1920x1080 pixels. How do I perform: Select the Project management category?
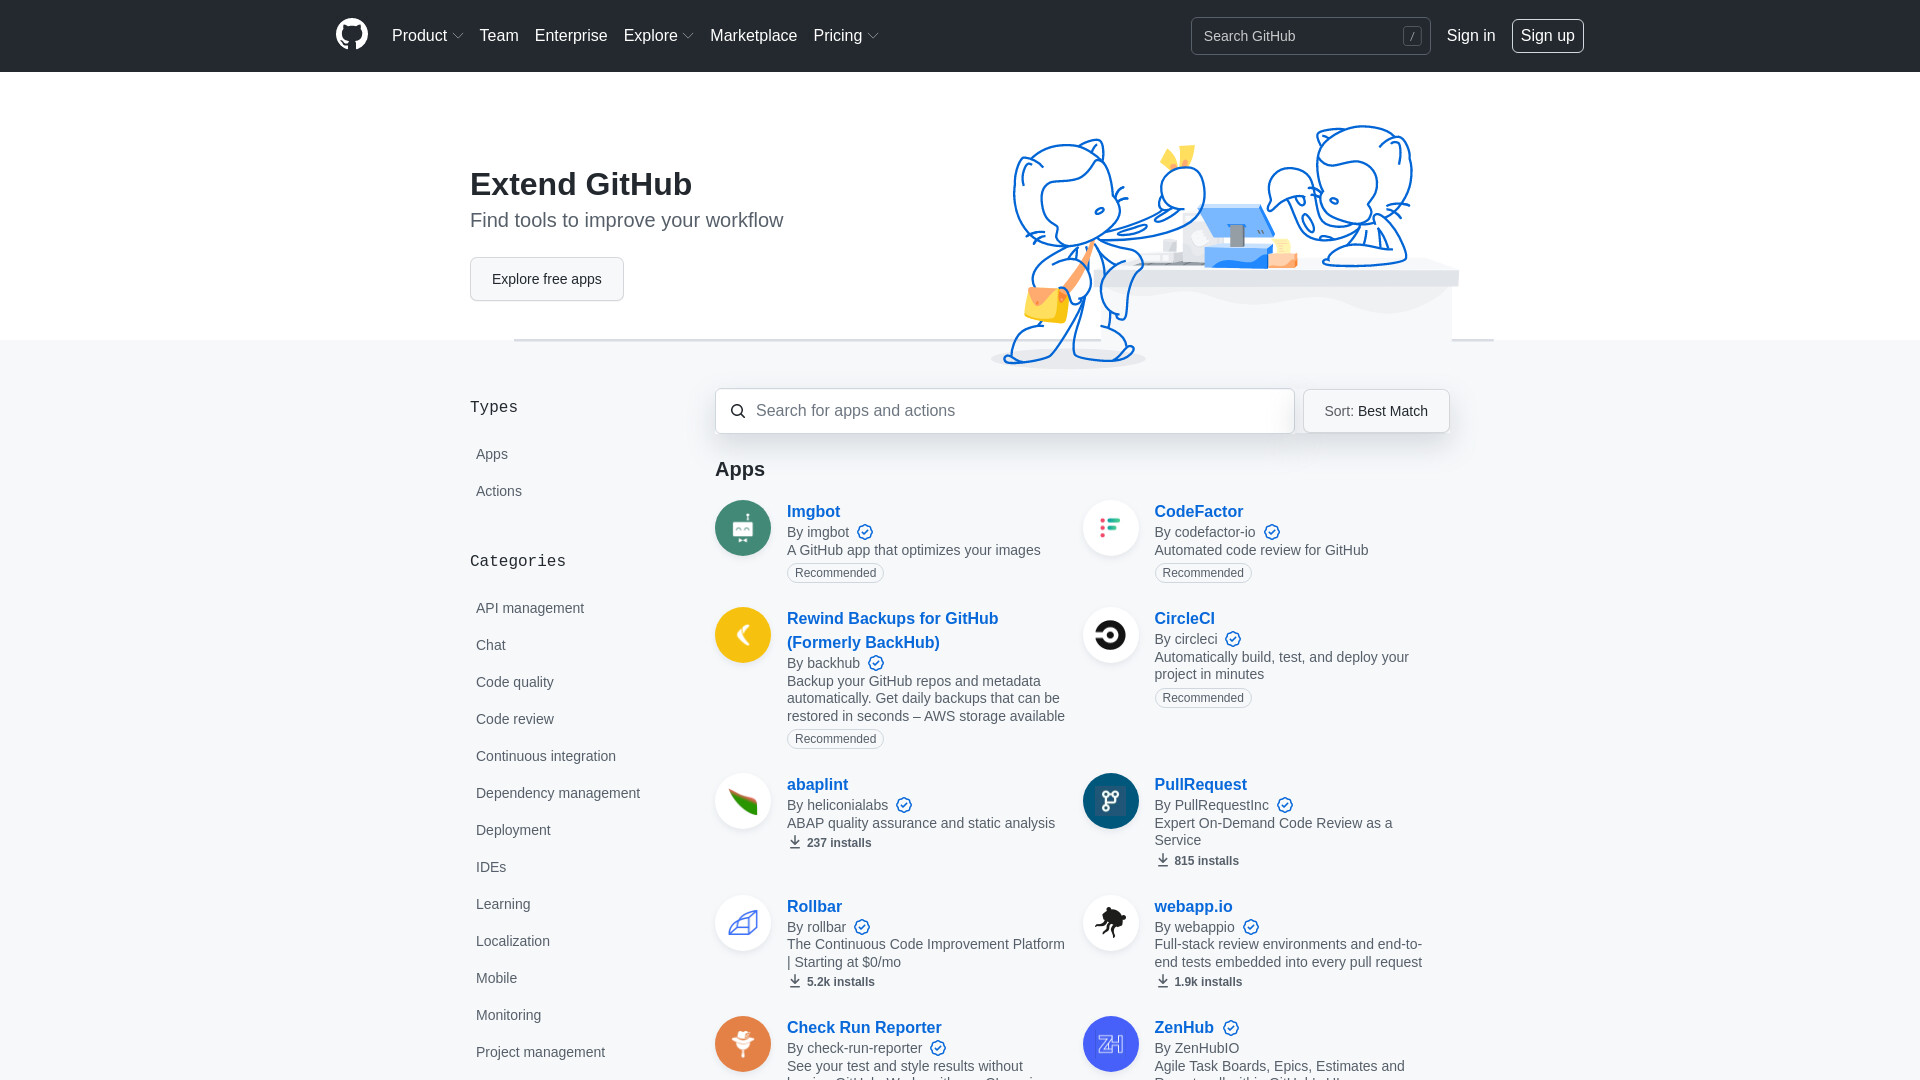pyautogui.click(x=541, y=1052)
